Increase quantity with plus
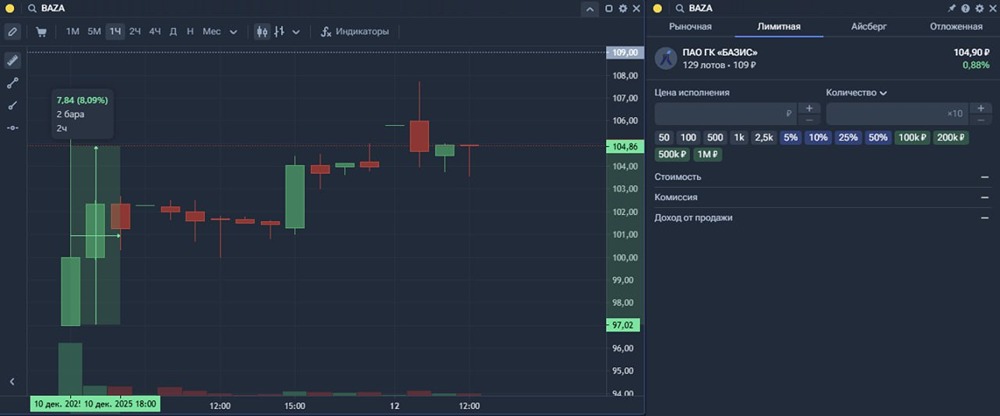 [981, 108]
